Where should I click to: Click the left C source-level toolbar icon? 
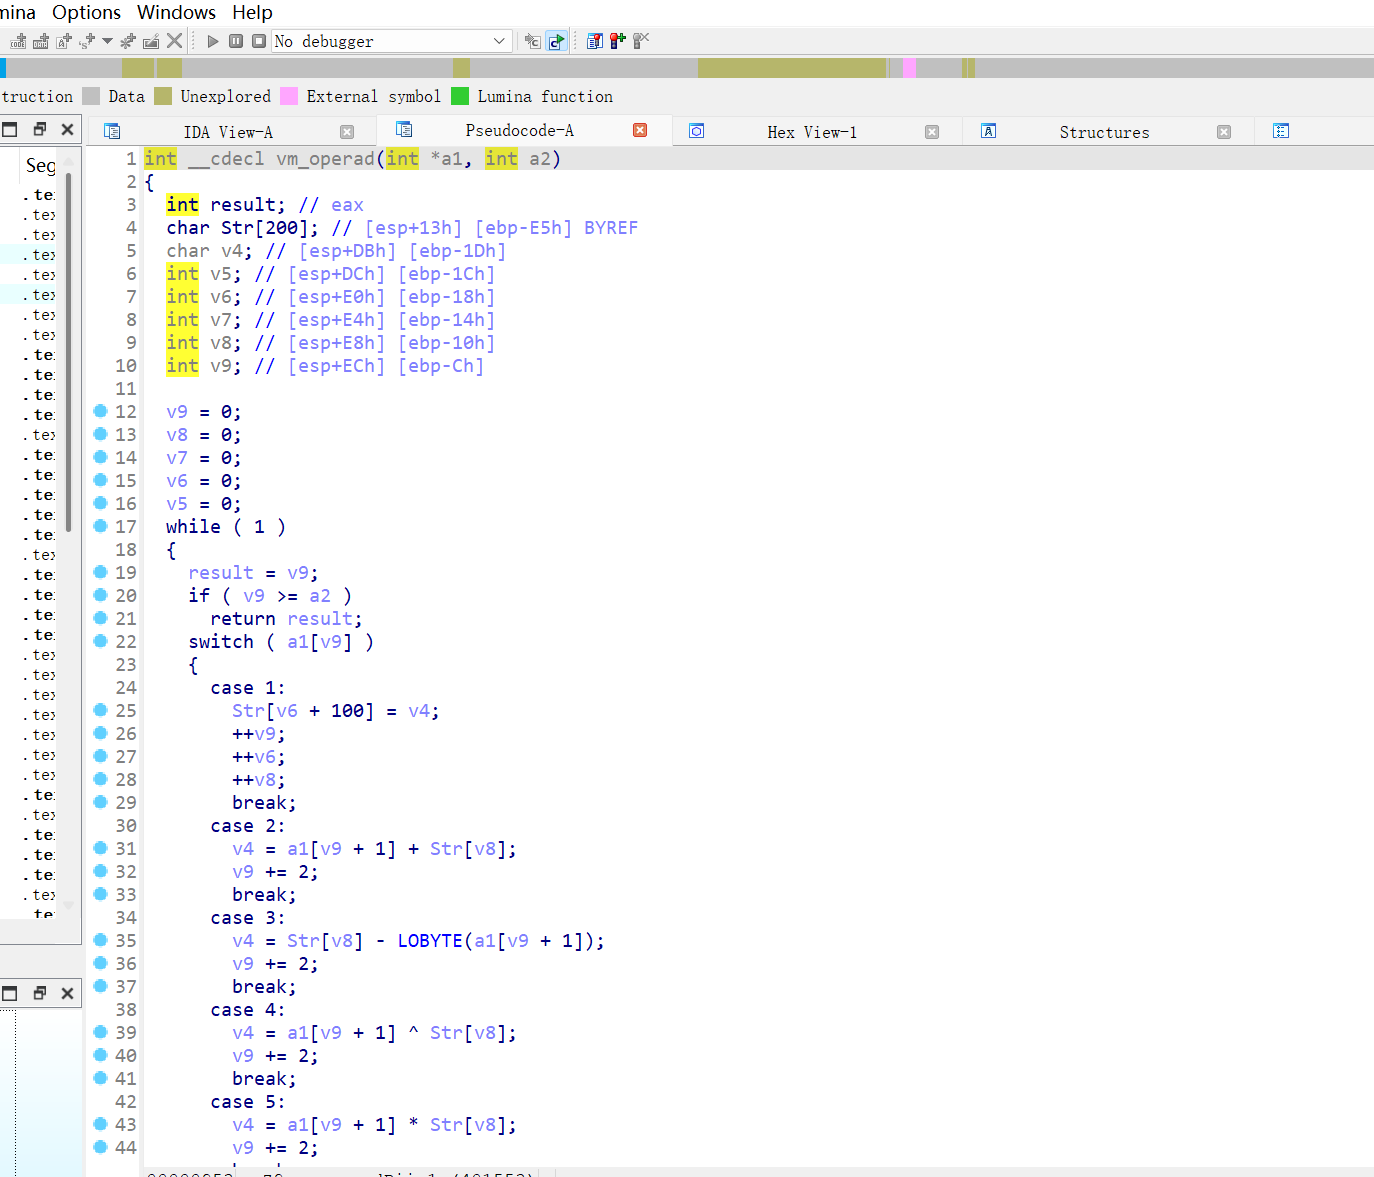pyautogui.click(x=533, y=41)
